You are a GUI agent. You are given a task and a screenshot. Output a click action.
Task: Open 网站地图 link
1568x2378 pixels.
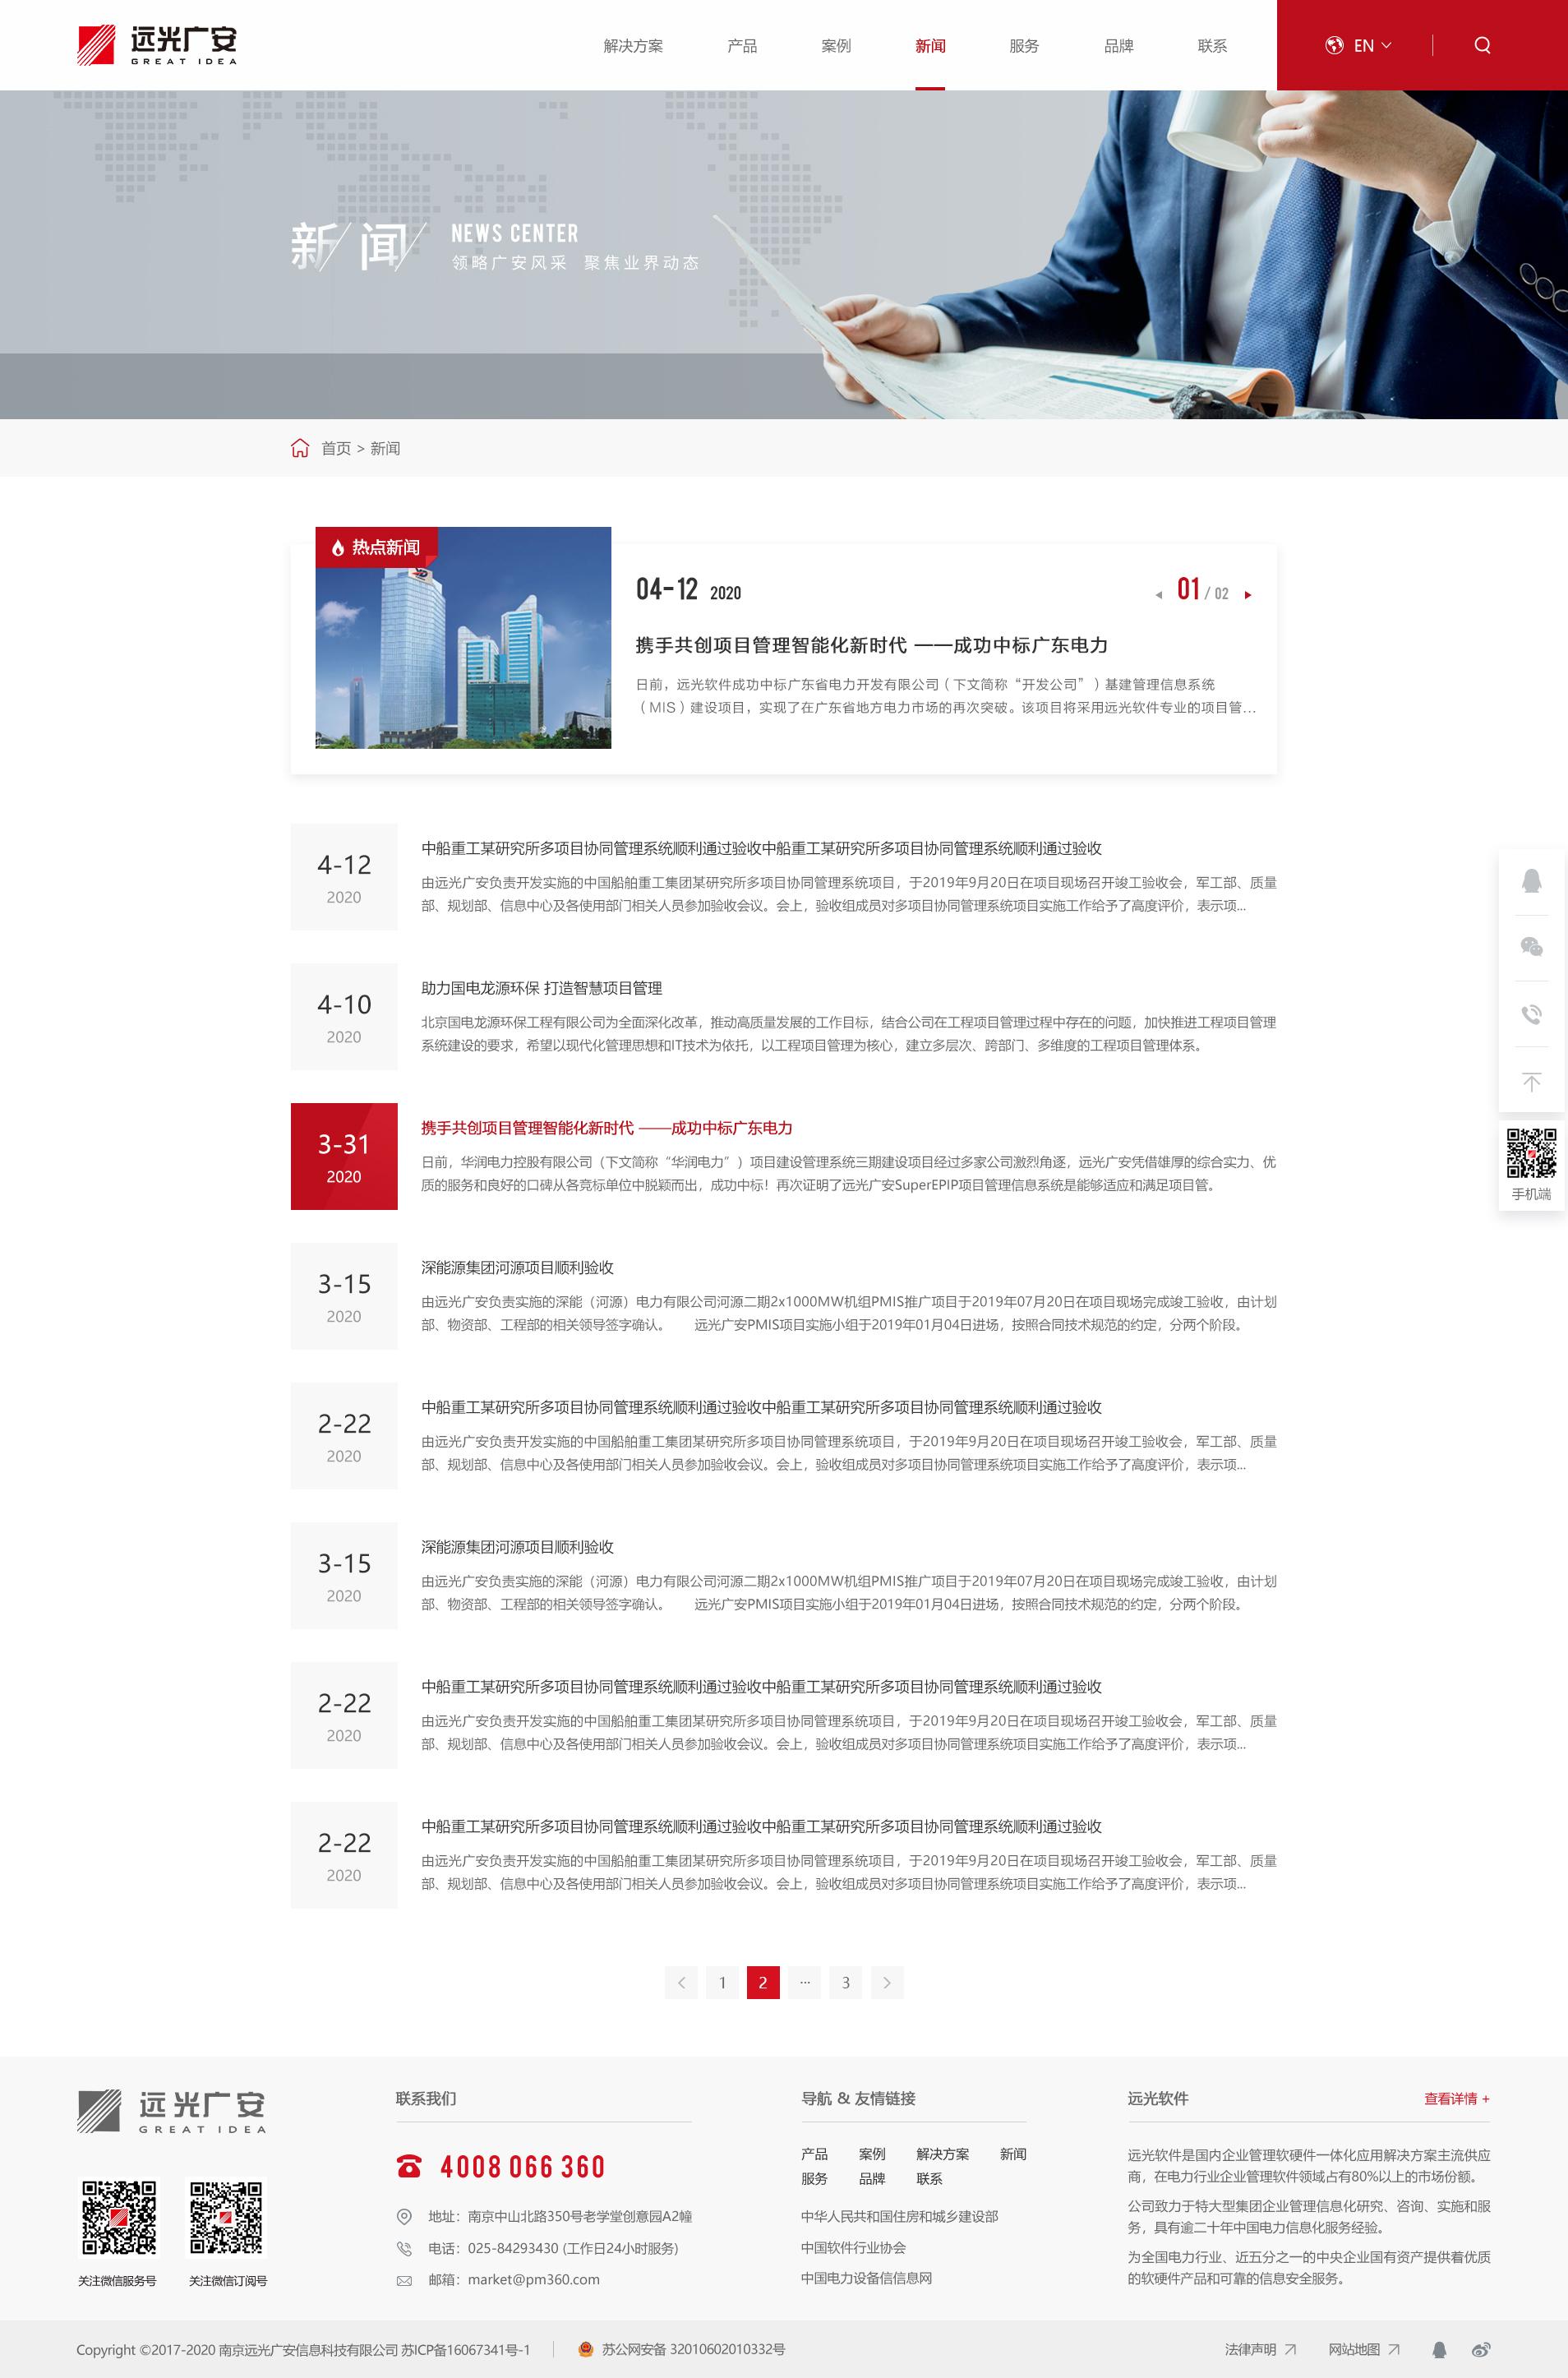tap(1364, 2349)
